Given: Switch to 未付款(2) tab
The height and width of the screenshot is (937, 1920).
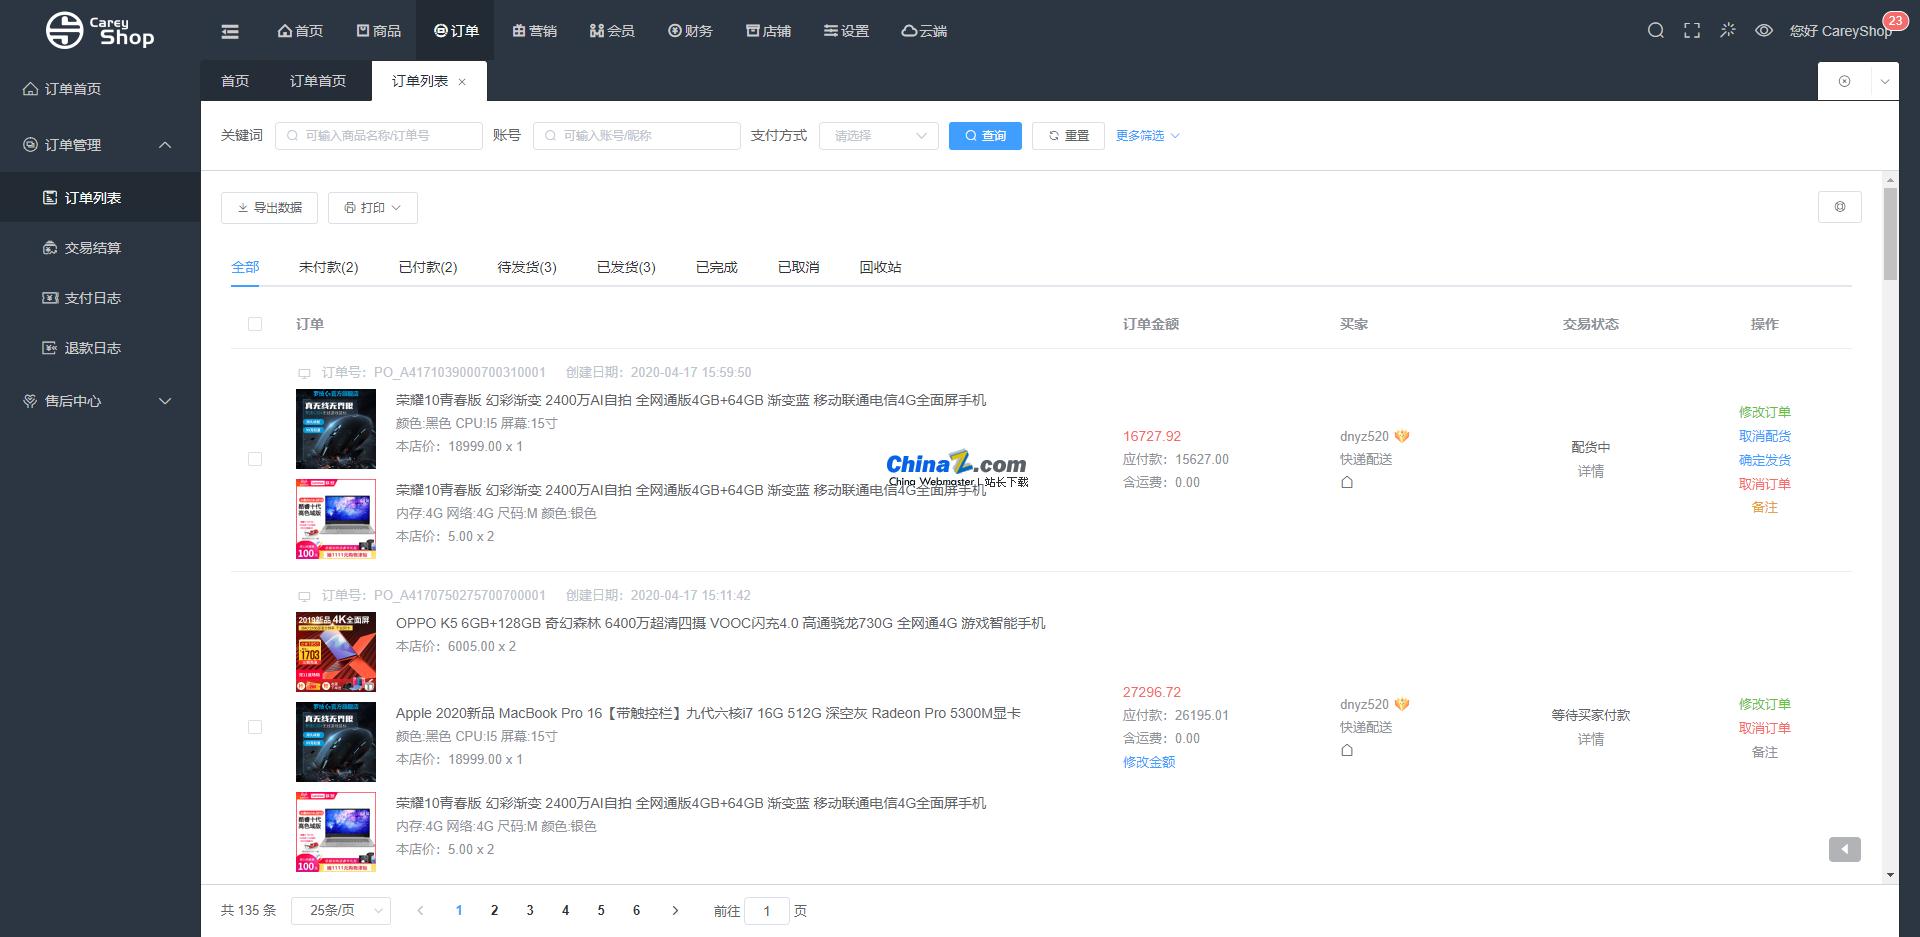Looking at the screenshot, I should (x=328, y=267).
